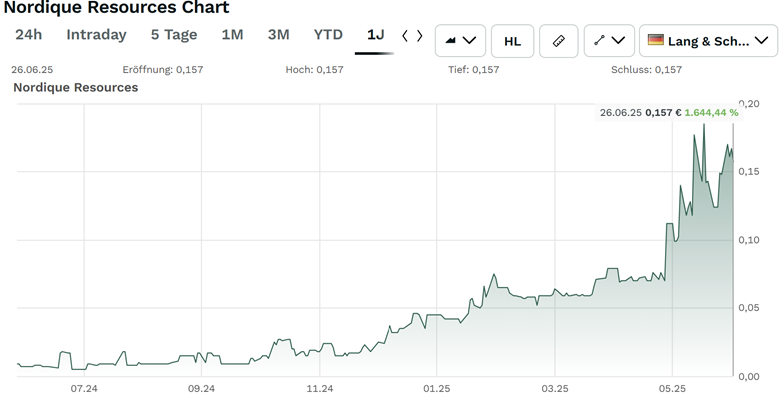
Task: Click the area chart type icon
Action: 450,41
